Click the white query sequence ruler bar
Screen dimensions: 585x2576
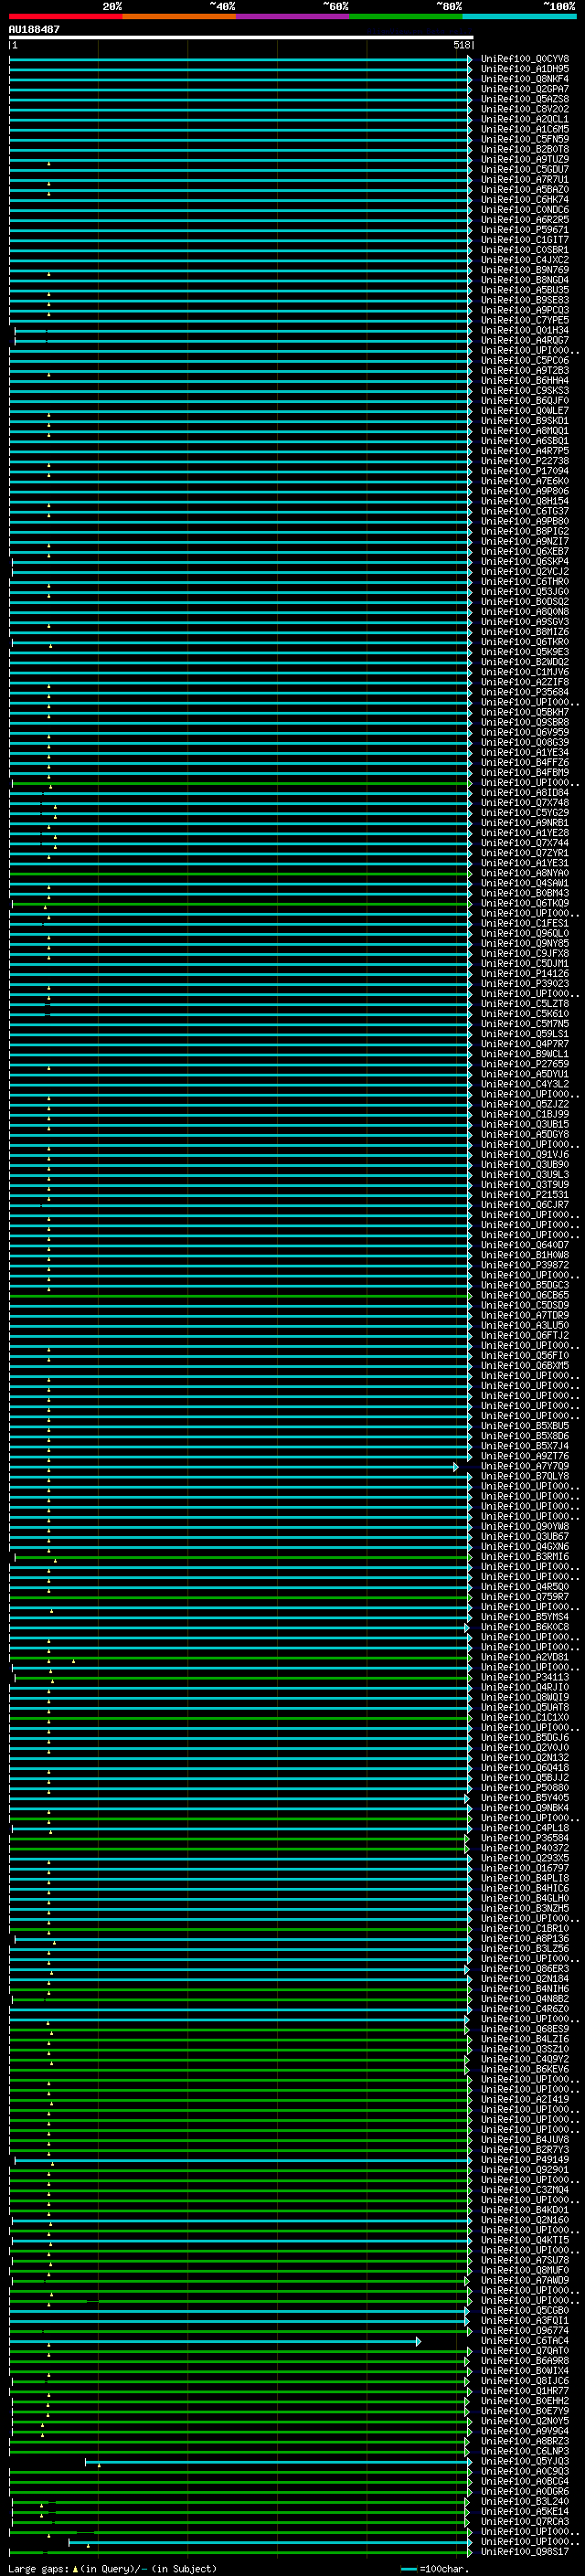point(241,38)
